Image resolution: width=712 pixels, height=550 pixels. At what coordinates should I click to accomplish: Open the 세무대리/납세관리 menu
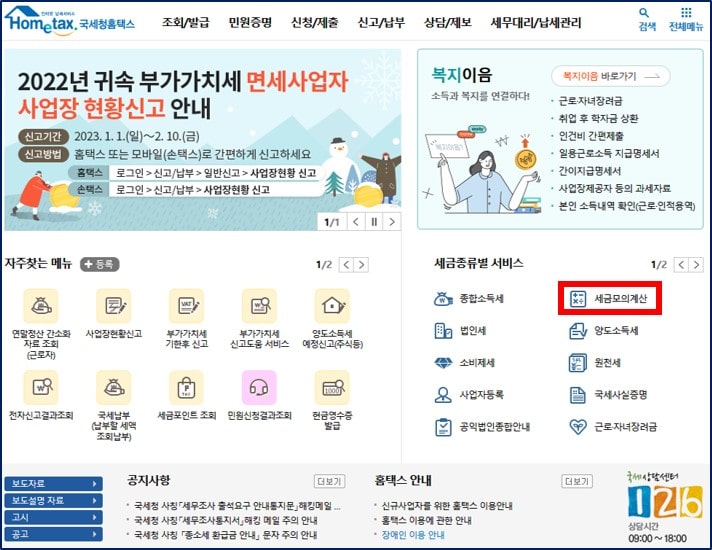pyautogui.click(x=536, y=22)
